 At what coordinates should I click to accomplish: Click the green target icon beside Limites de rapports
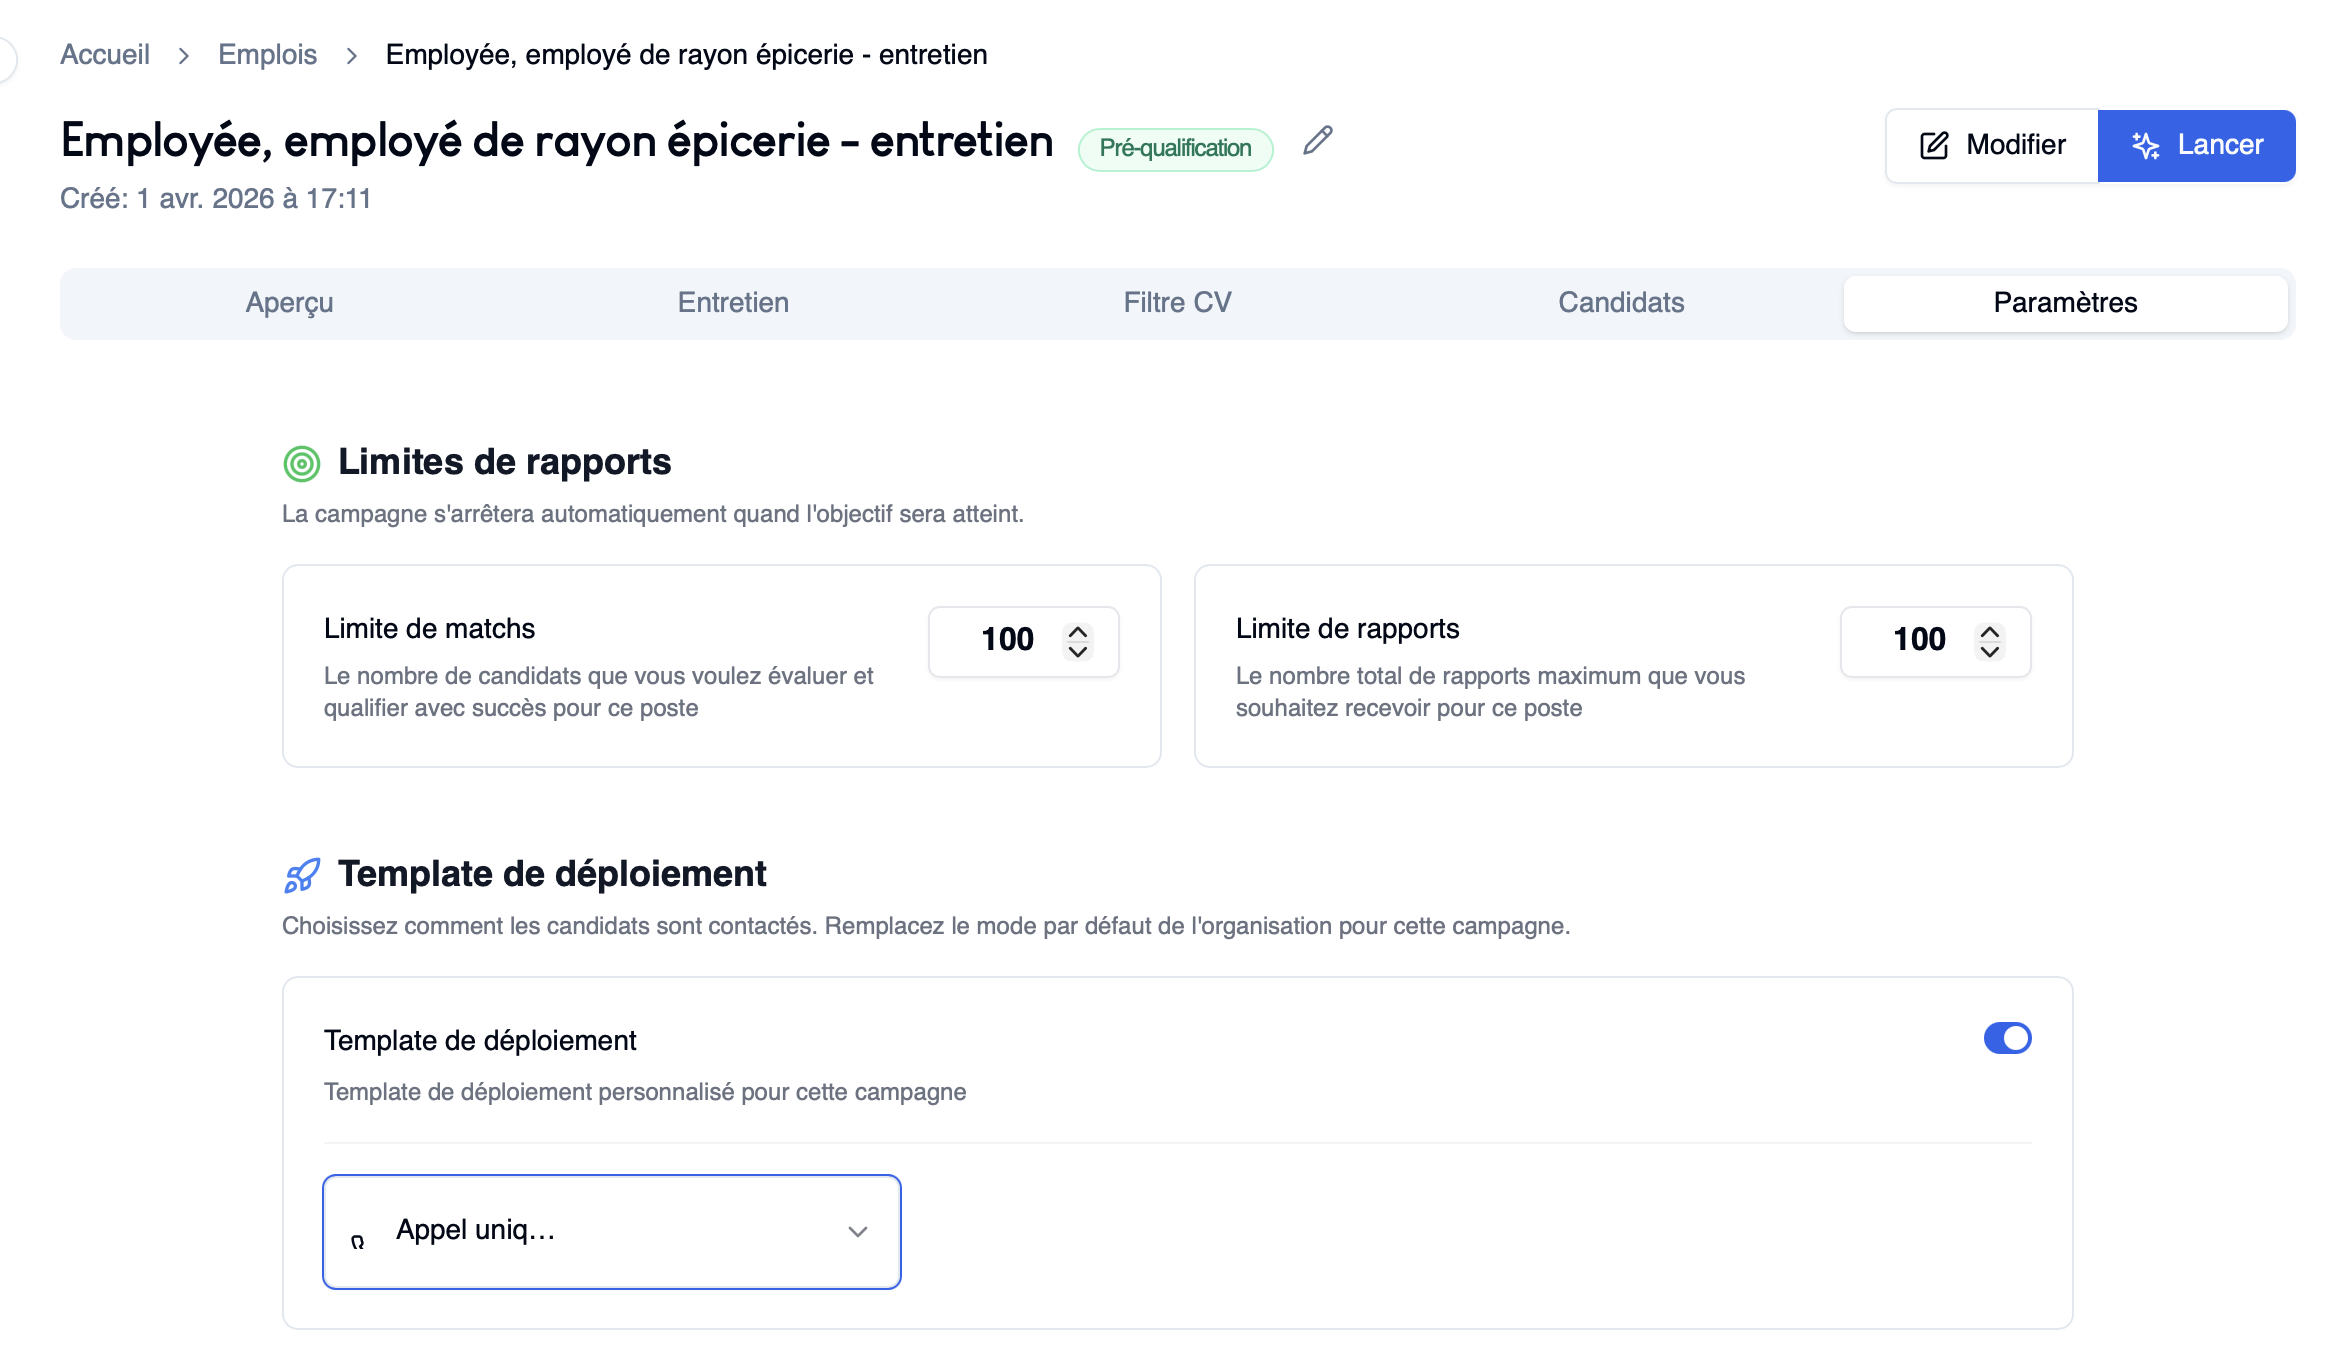301,462
